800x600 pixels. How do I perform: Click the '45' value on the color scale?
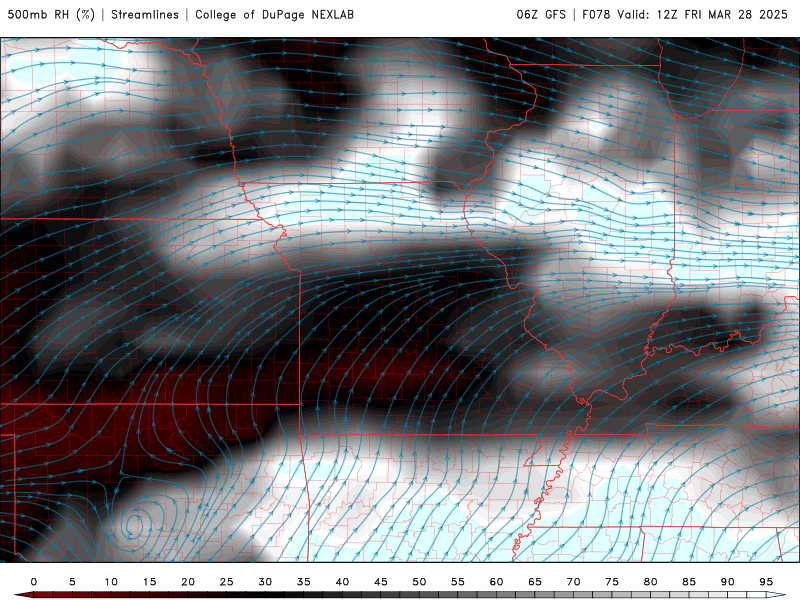pos(381,582)
